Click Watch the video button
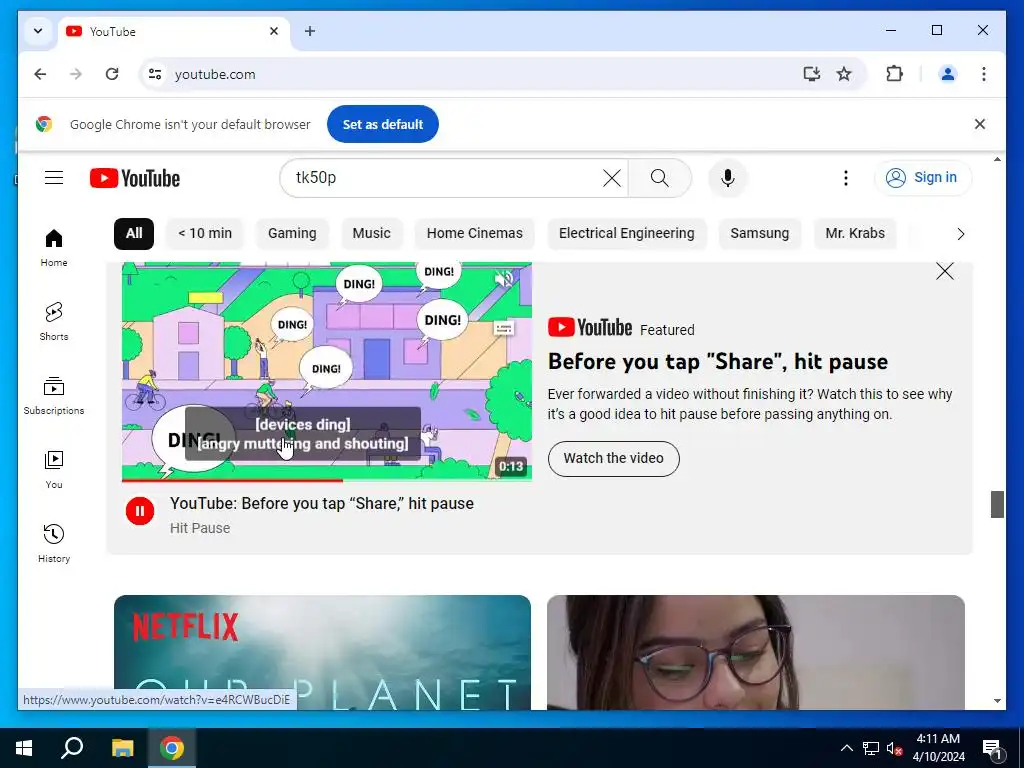The width and height of the screenshot is (1024, 768). tap(613, 458)
